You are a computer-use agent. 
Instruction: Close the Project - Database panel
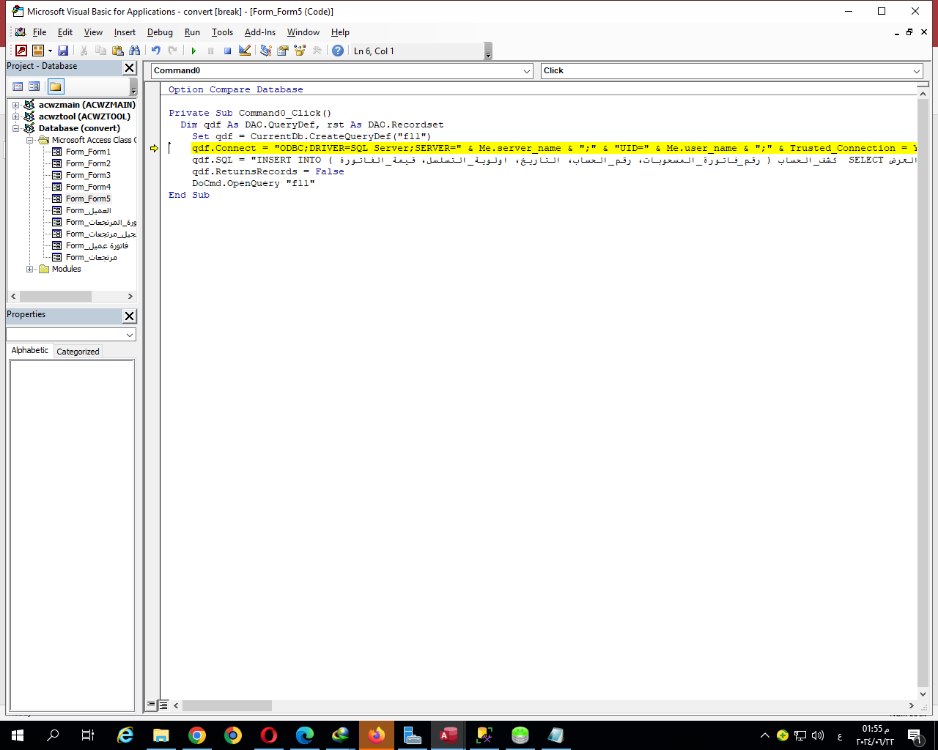point(129,68)
